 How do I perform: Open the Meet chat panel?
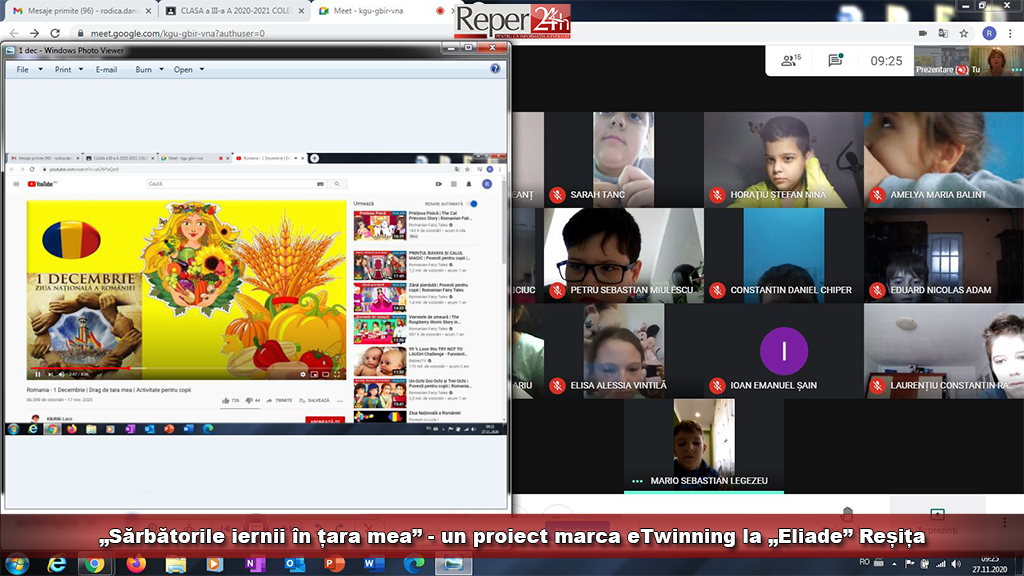coord(835,61)
